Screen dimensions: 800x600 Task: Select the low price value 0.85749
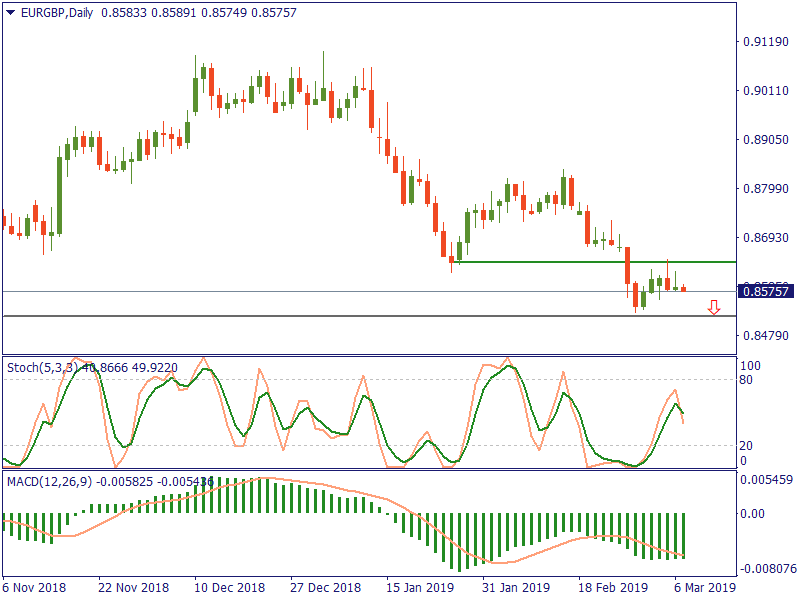(x=224, y=13)
